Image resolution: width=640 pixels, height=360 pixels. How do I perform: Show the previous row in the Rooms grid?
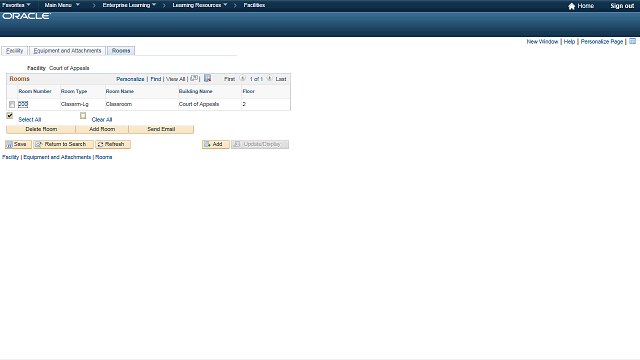click(242, 78)
